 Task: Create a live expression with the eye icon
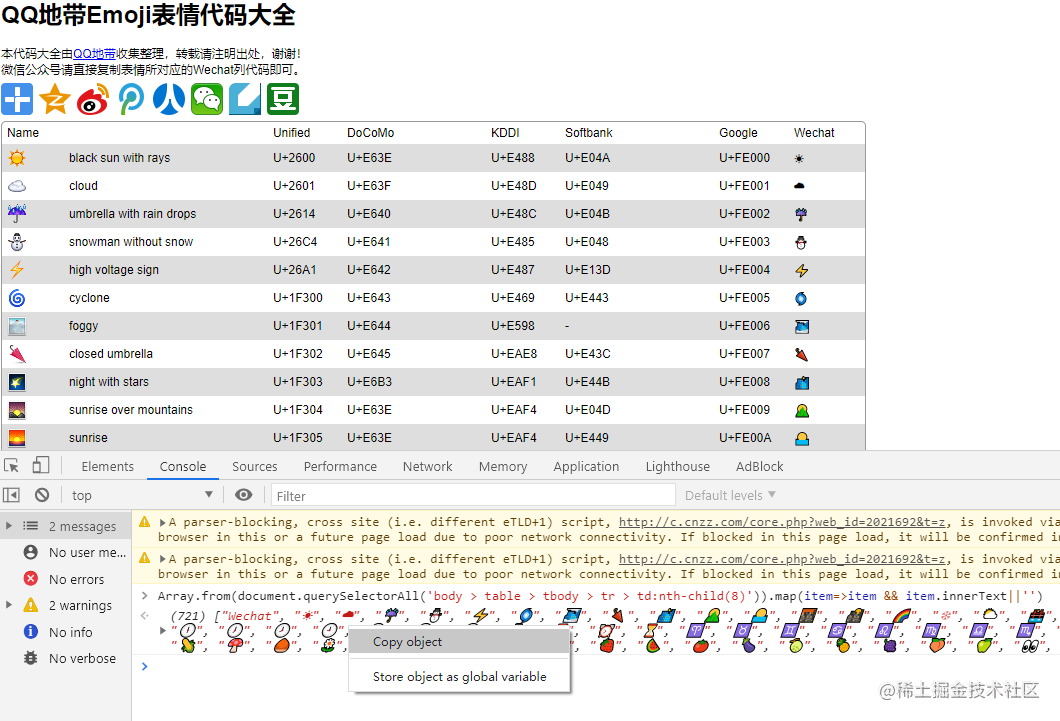click(x=243, y=495)
